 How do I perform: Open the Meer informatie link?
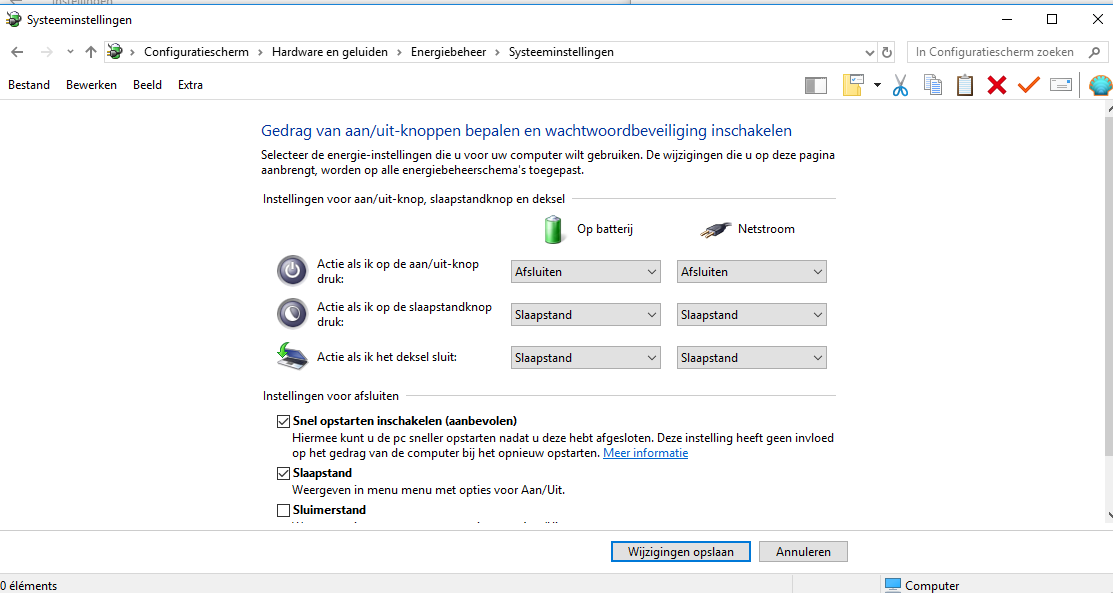coord(645,453)
